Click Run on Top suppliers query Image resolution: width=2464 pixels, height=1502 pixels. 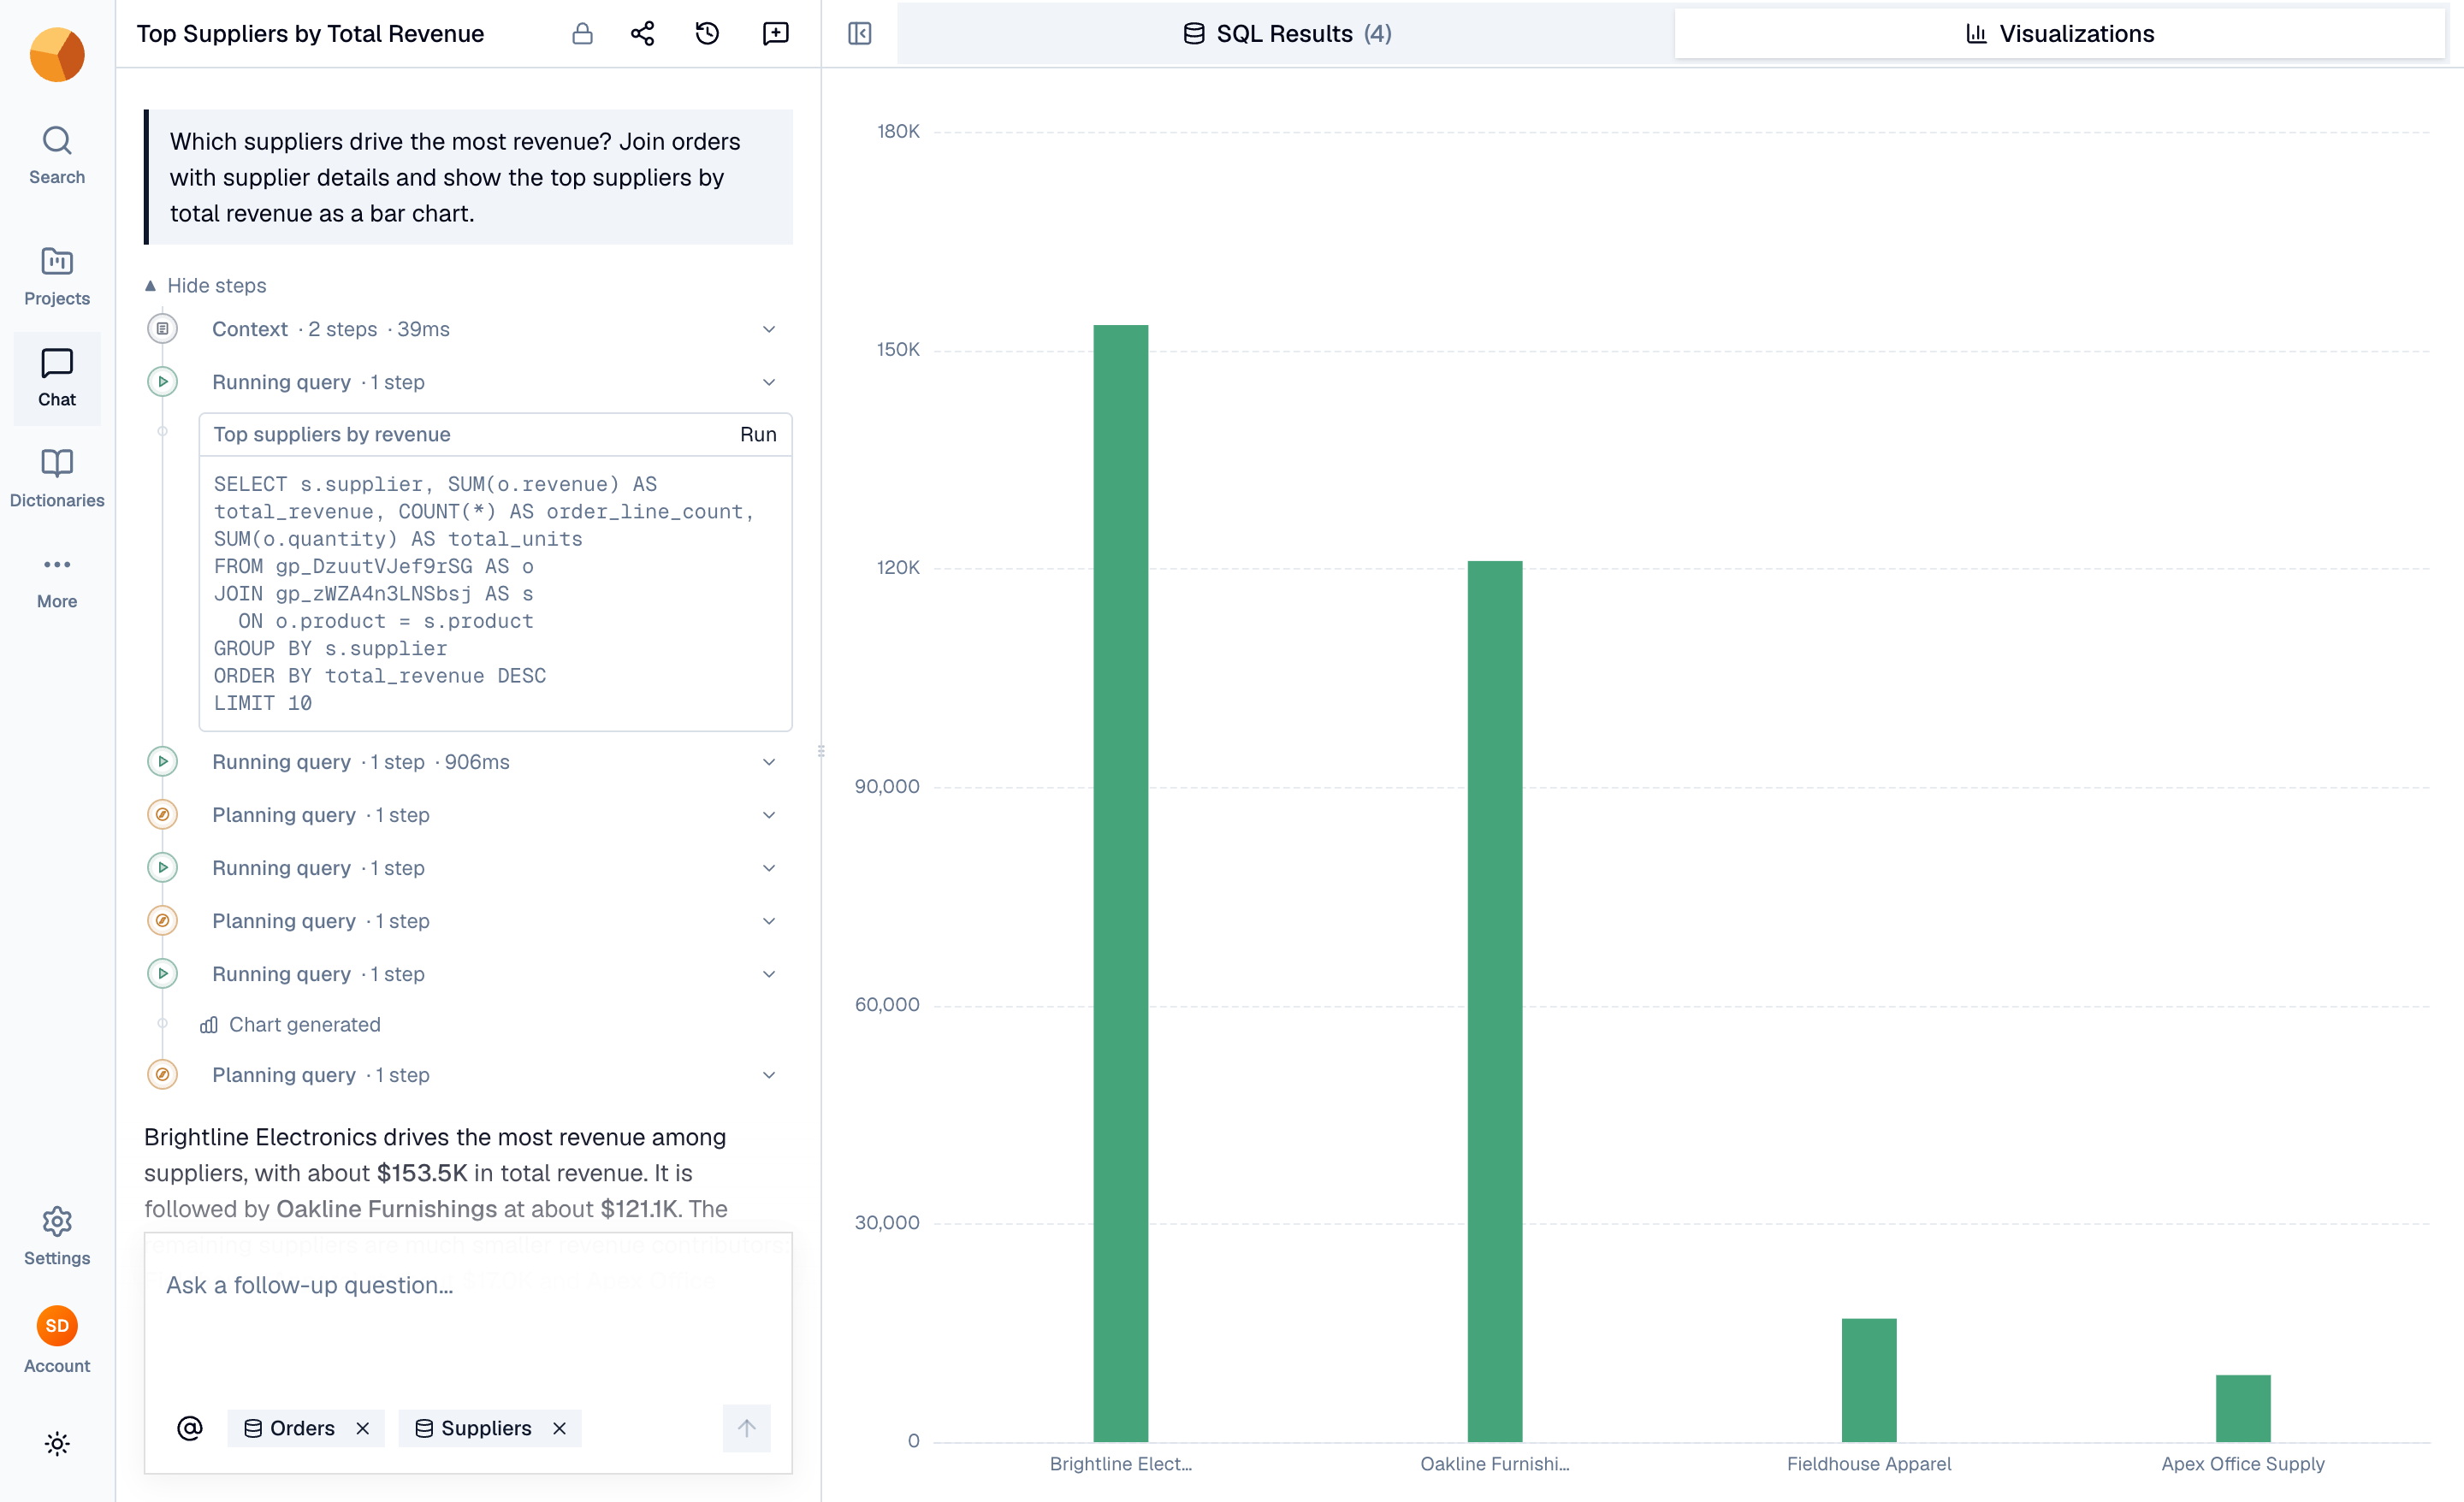758,435
